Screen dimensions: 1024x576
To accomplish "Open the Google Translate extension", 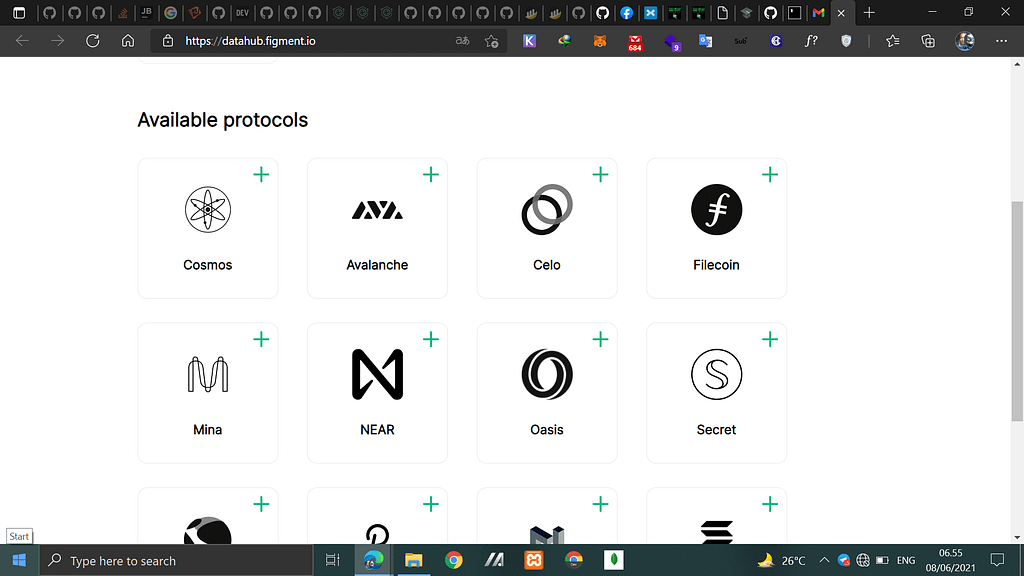I will (x=705, y=41).
